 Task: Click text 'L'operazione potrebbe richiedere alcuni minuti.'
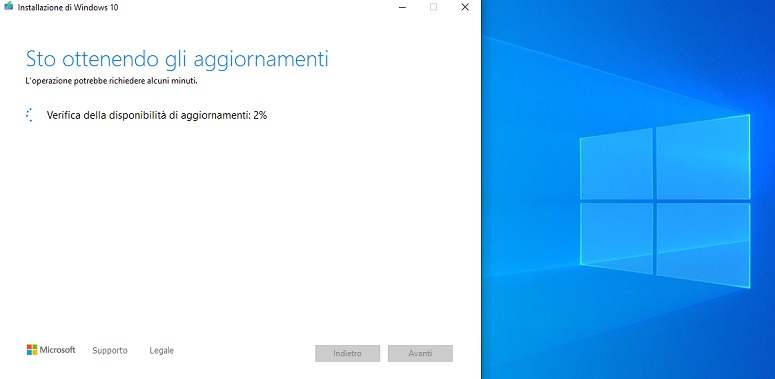click(x=112, y=81)
